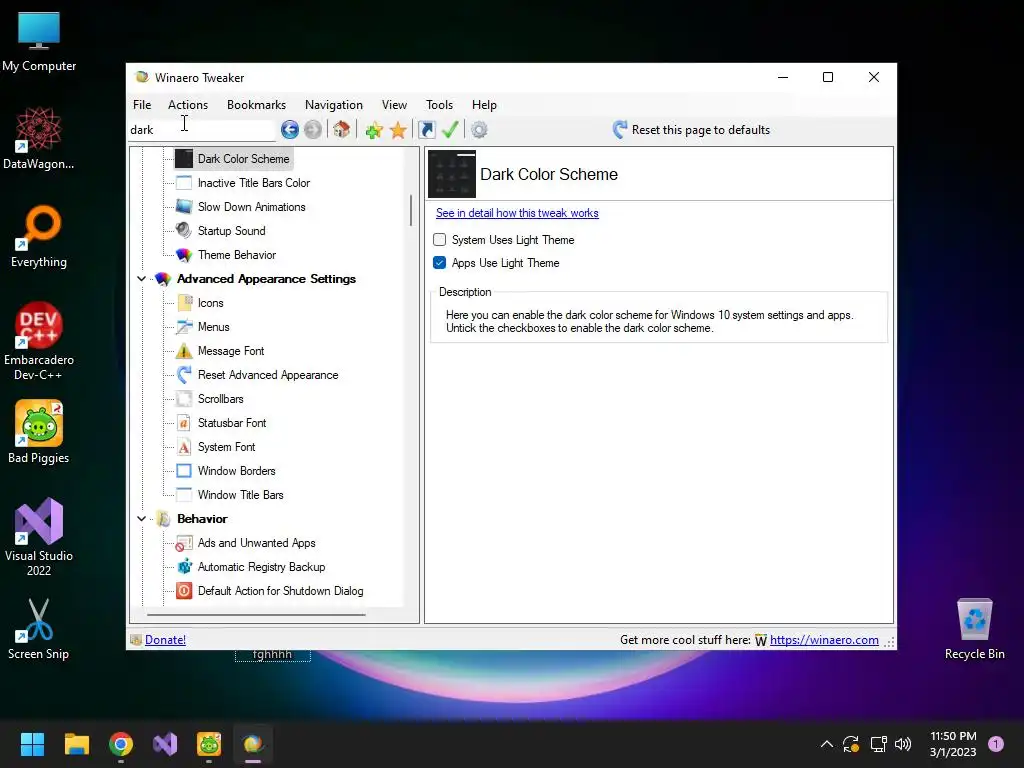Click the Automatic Registry Backup icon

tap(184, 567)
